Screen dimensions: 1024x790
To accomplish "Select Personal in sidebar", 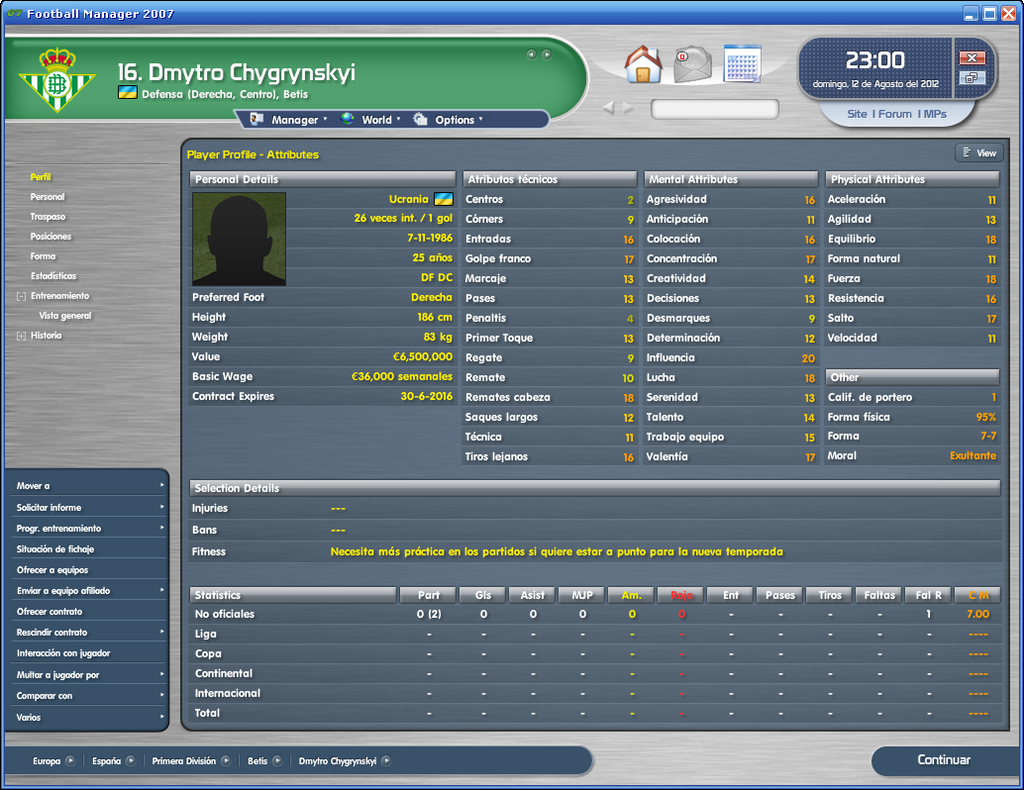I will click(48, 197).
